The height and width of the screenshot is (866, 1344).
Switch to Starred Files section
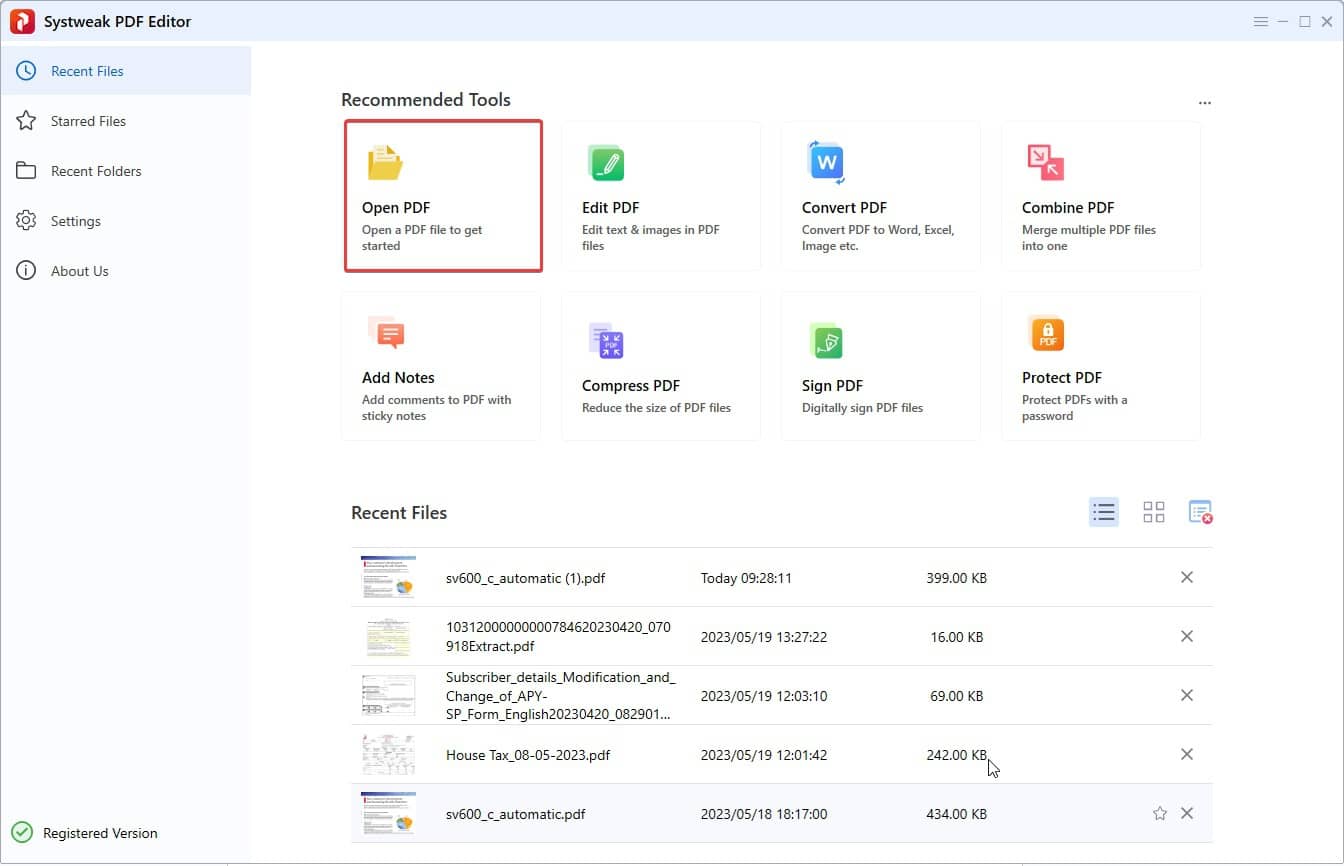[88, 120]
